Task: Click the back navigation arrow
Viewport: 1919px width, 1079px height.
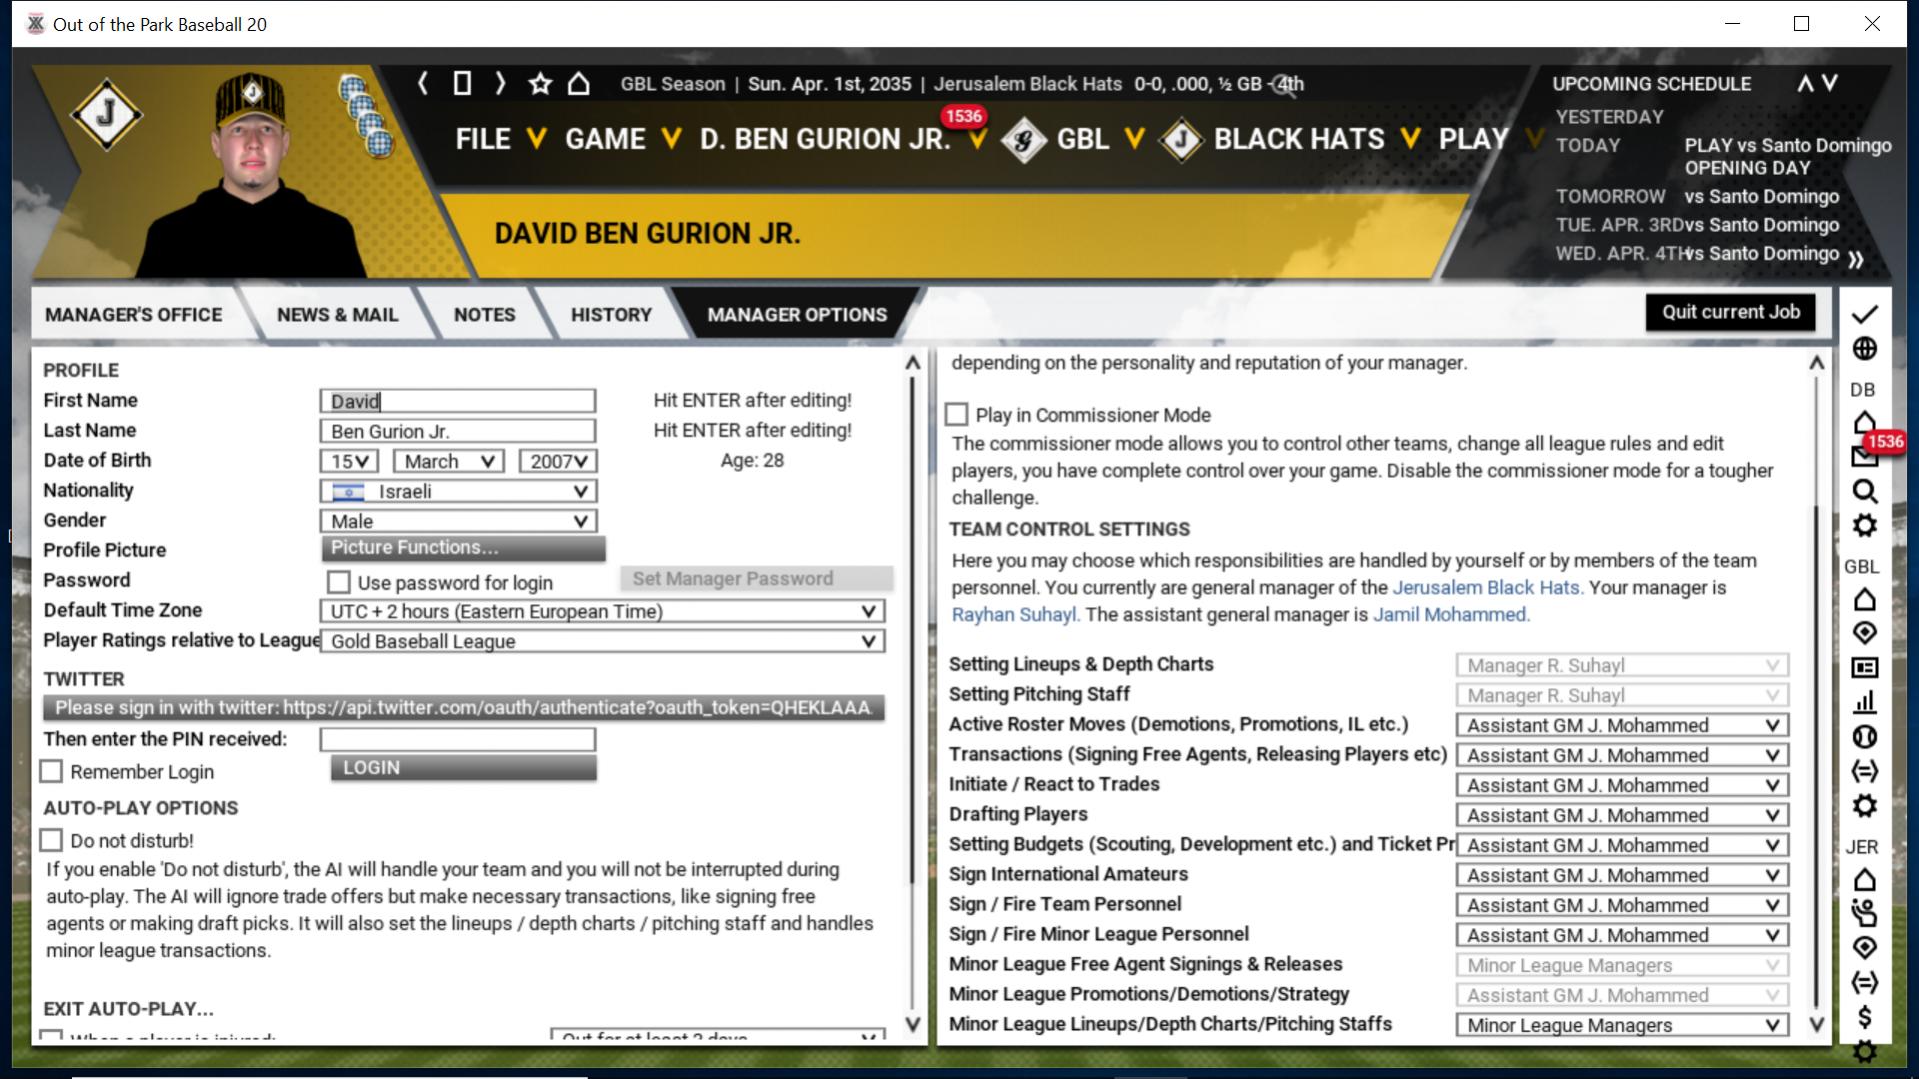Action: click(423, 83)
